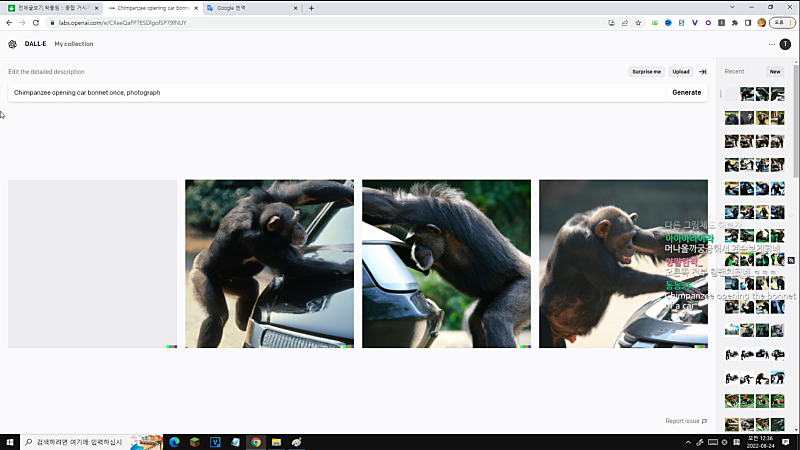800x450 pixels.
Task: Open the purple ring extension icon
Action: [x=708, y=23]
